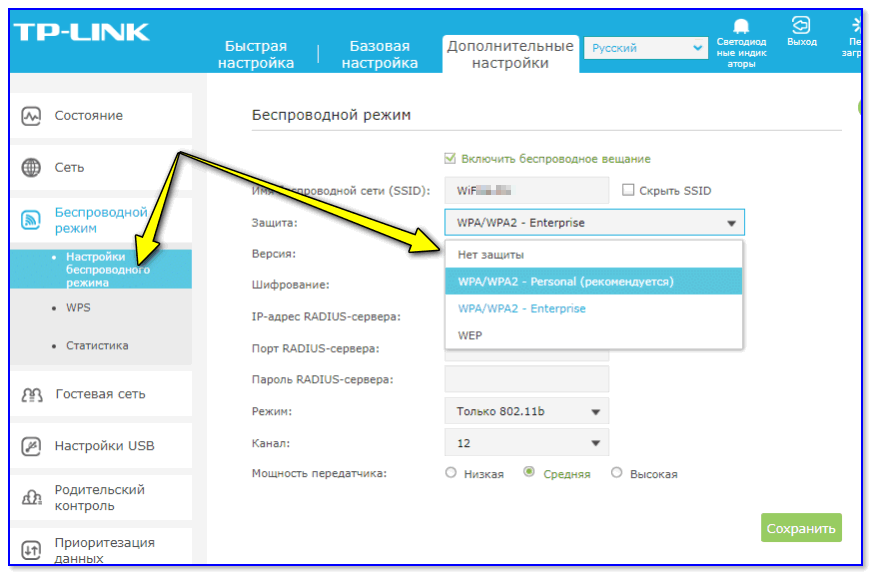Click the SSID name input field

[527, 191]
